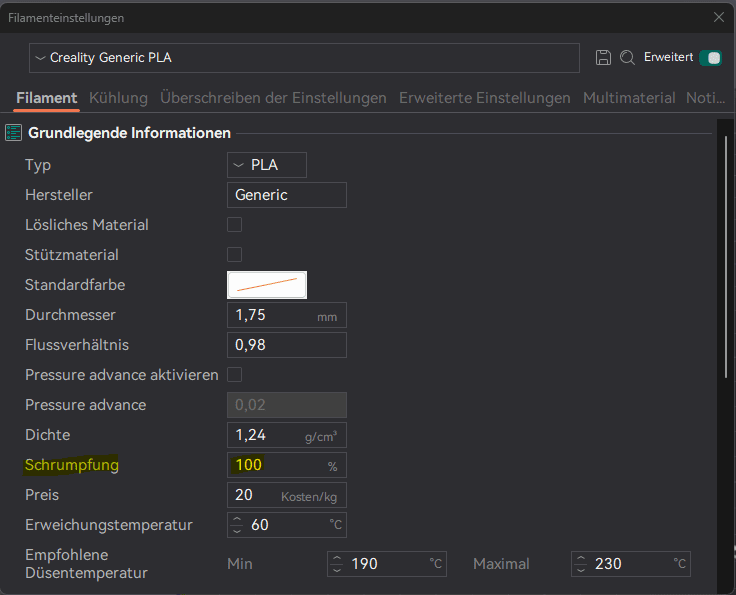Click the save preset floppy disk icon
The image size is (736, 595).
click(x=603, y=58)
